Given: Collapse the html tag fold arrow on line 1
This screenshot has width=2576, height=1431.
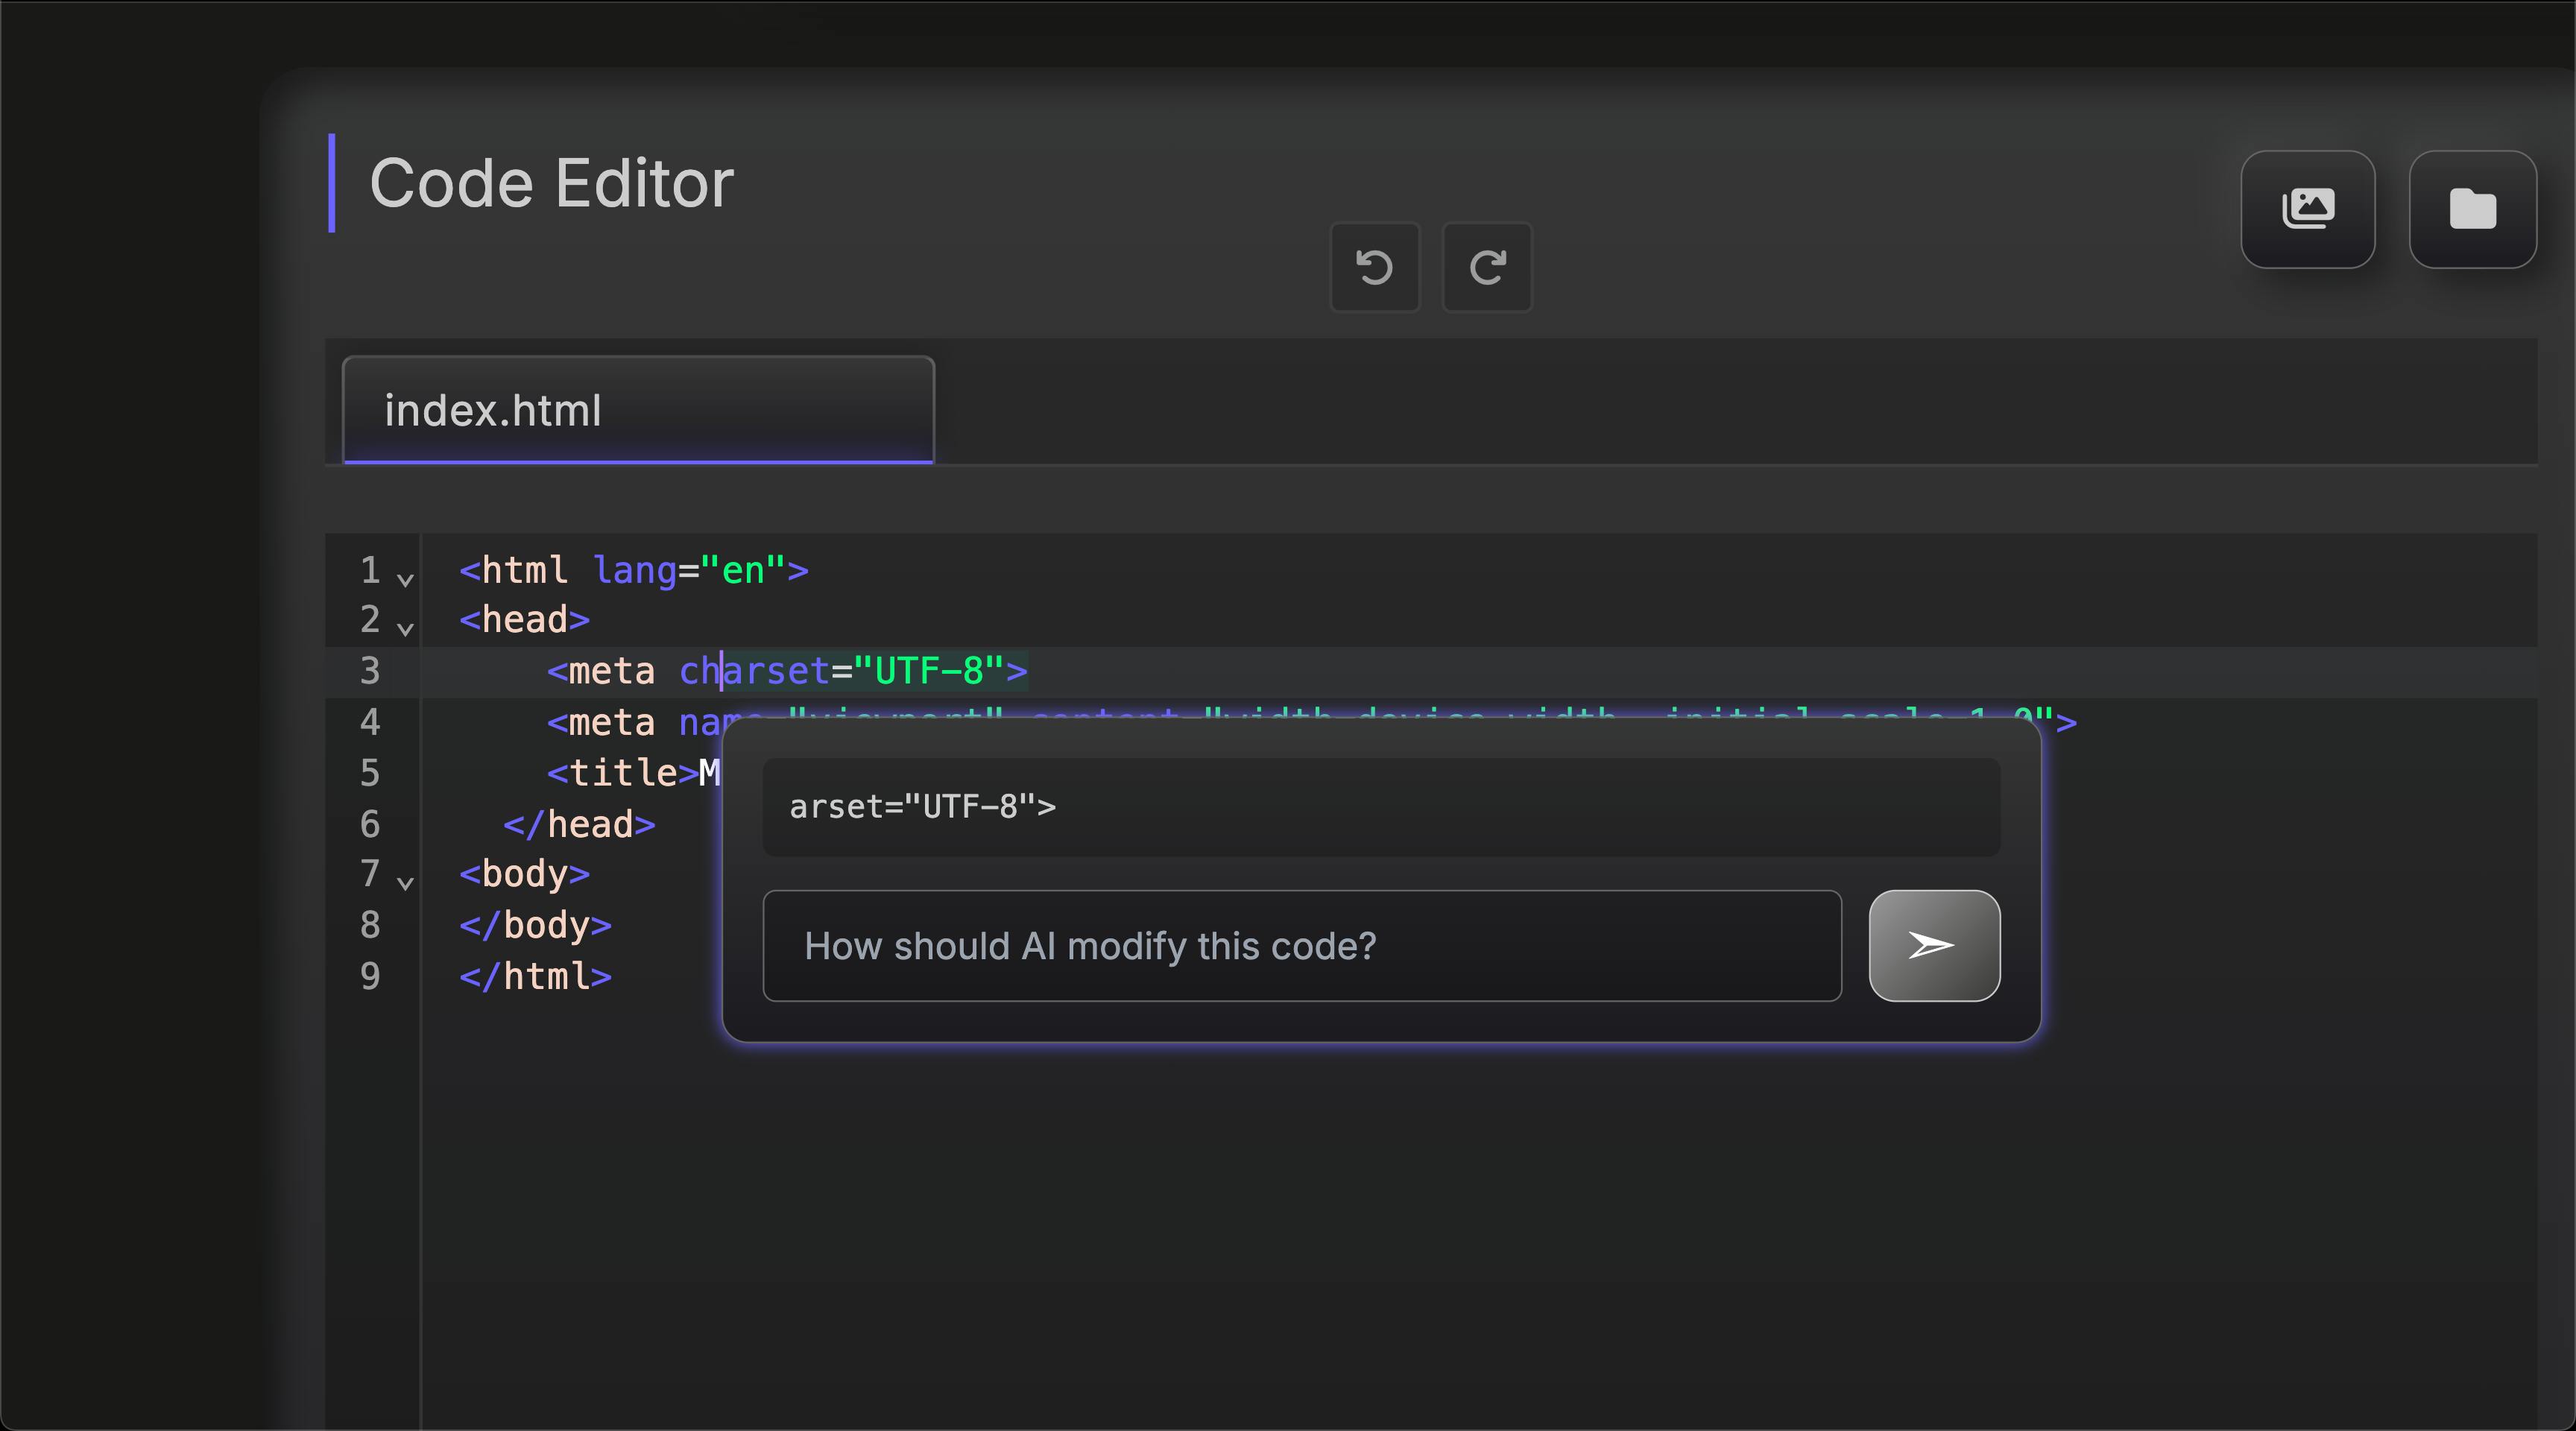Looking at the screenshot, I should coord(405,579).
